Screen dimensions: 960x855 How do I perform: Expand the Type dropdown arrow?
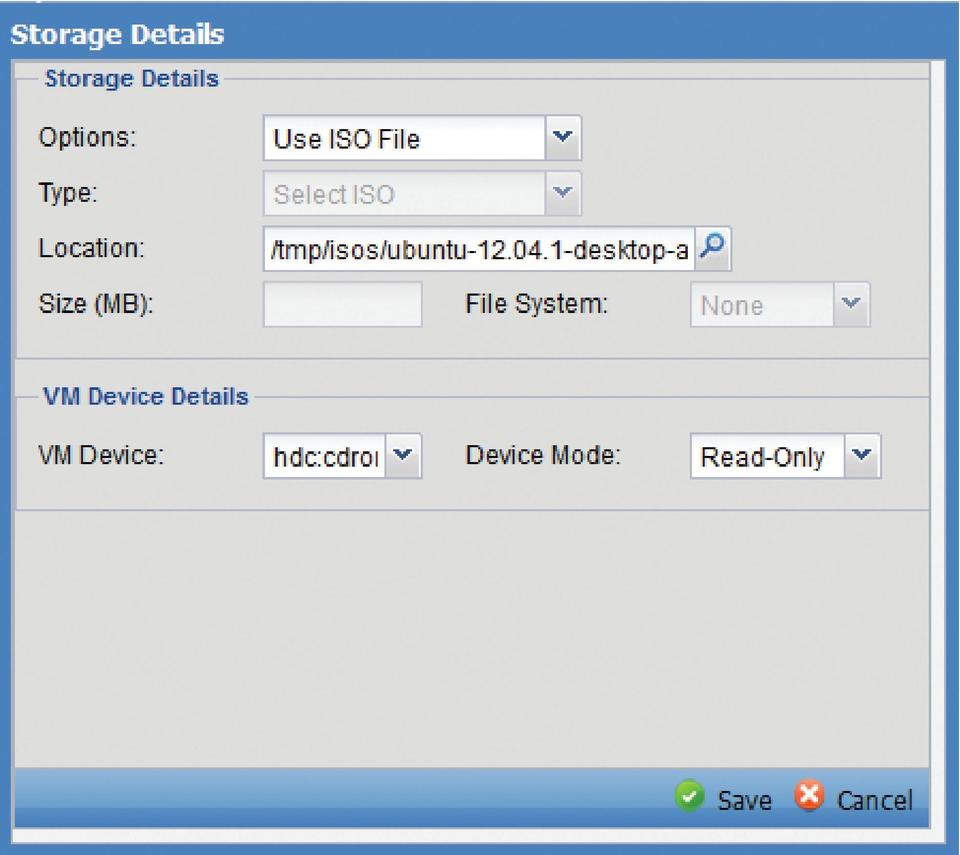pos(563,193)
